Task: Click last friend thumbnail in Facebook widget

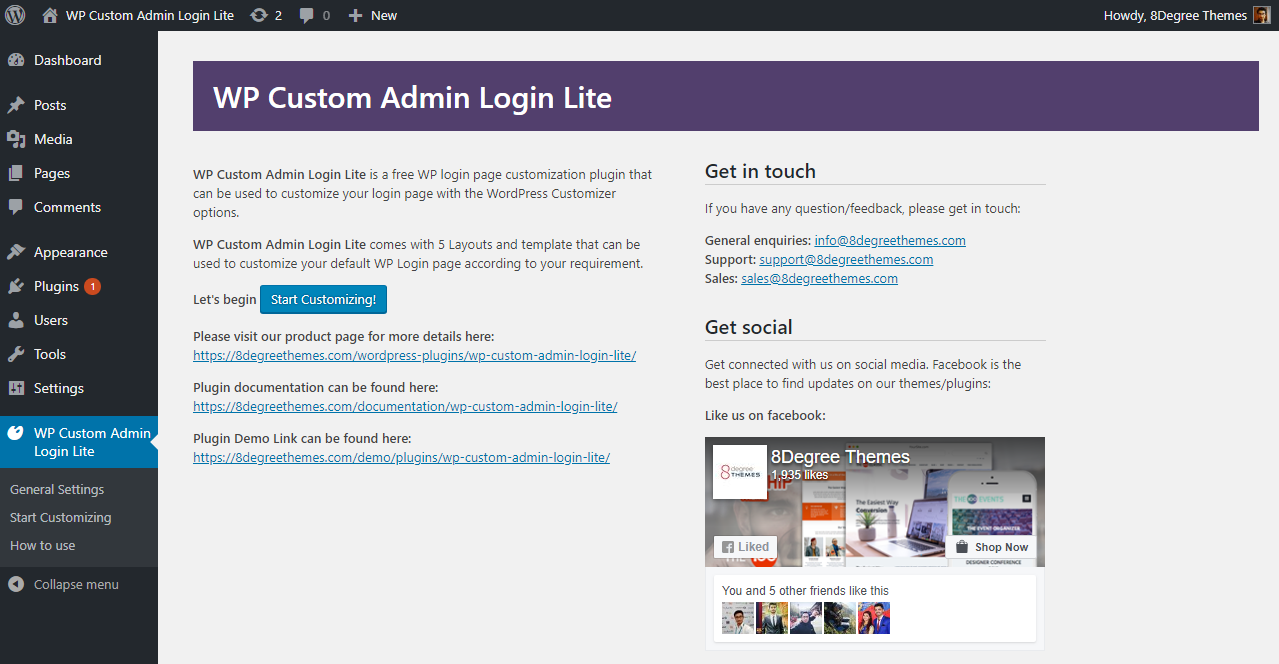Action: click(874, 617)
